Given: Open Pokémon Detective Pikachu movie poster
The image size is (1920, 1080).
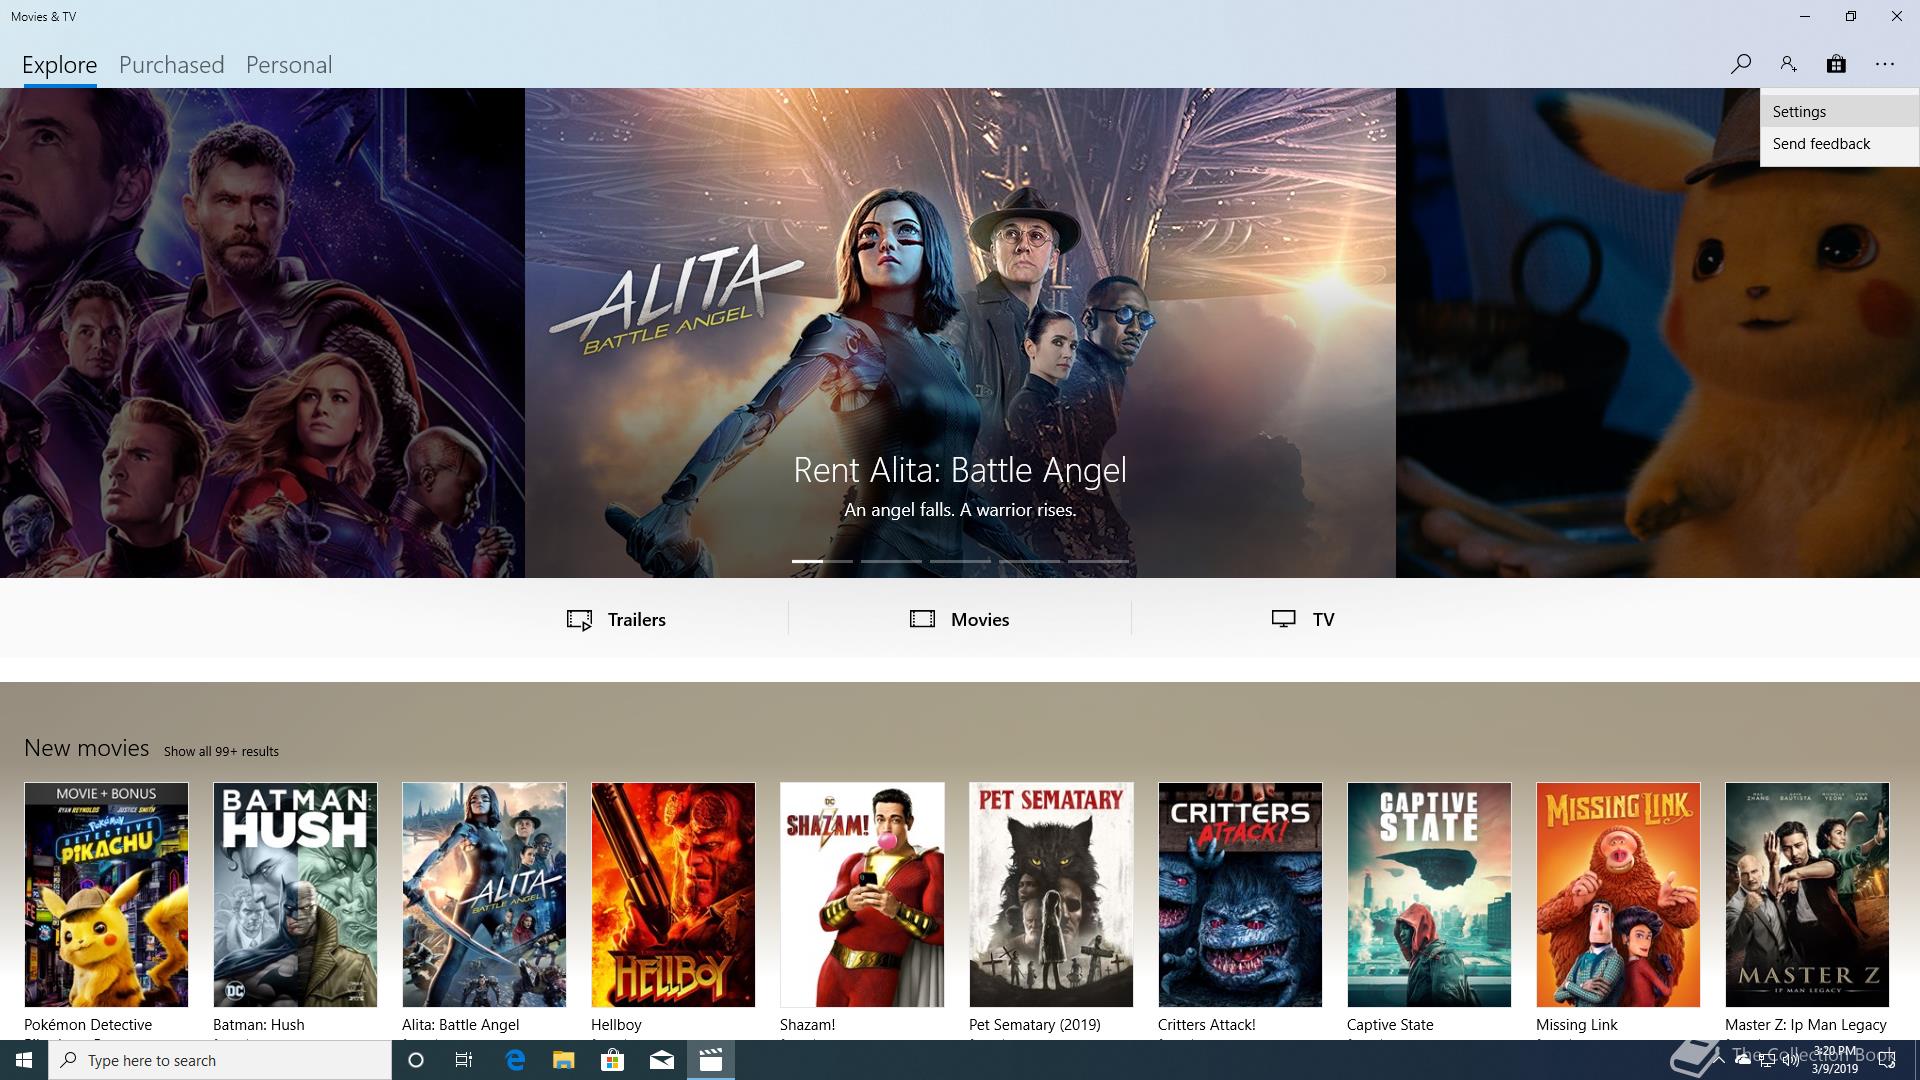Looking at the screenshot, I should coord(106,895).
